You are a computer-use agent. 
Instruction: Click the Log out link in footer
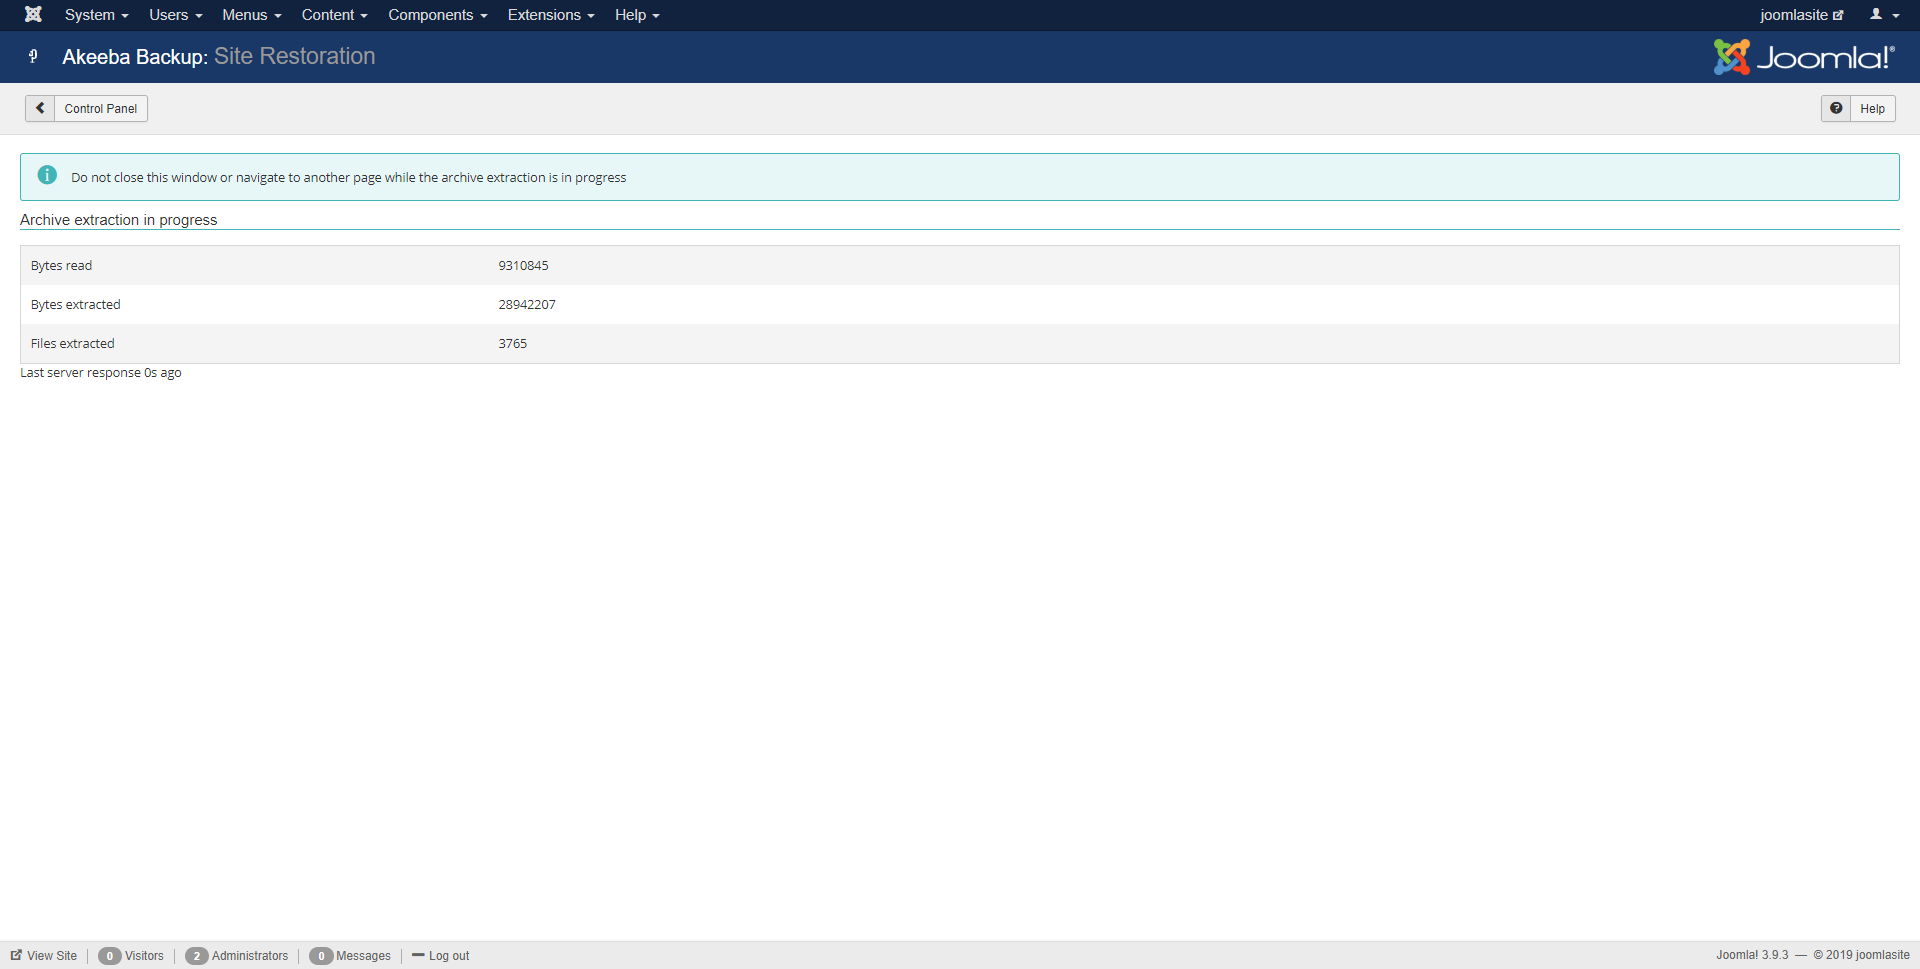coord(448,955)
